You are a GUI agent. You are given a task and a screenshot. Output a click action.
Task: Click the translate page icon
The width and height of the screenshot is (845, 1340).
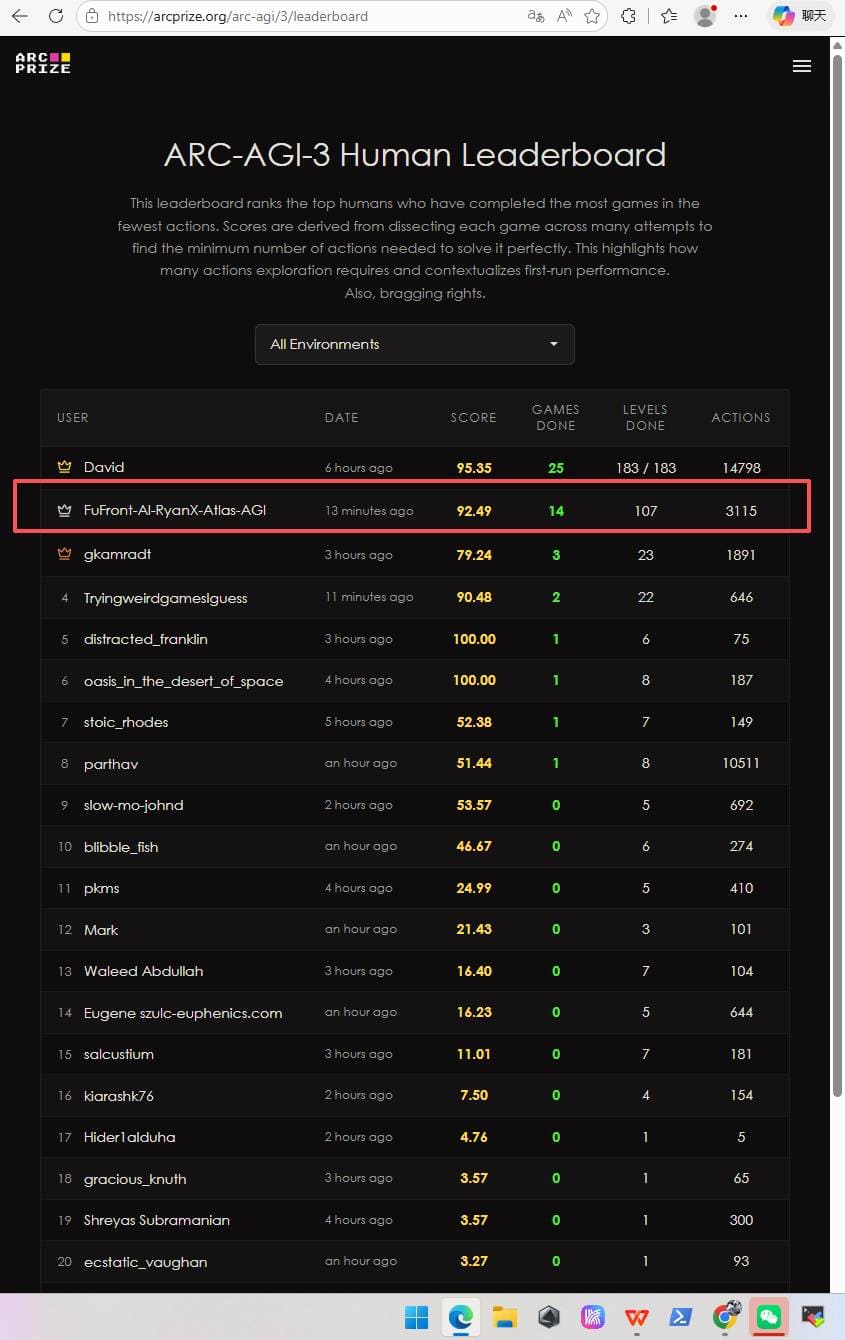pyautogui.click(x=536, y=16)
